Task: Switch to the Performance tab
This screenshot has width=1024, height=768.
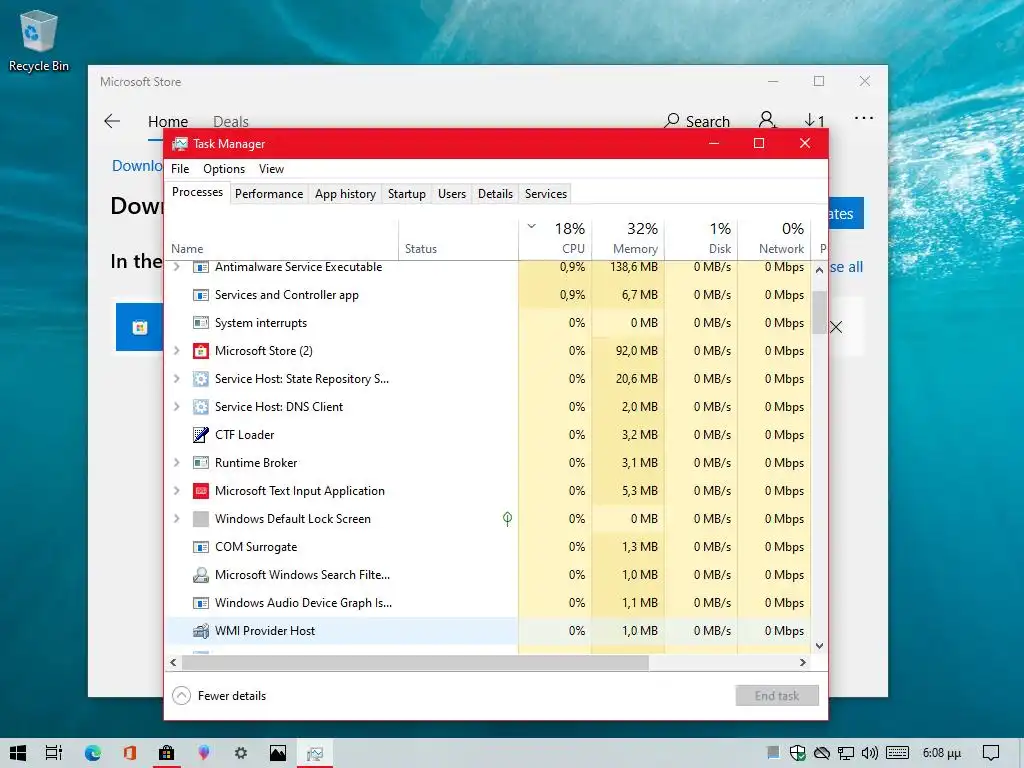Action: point(269,194)
